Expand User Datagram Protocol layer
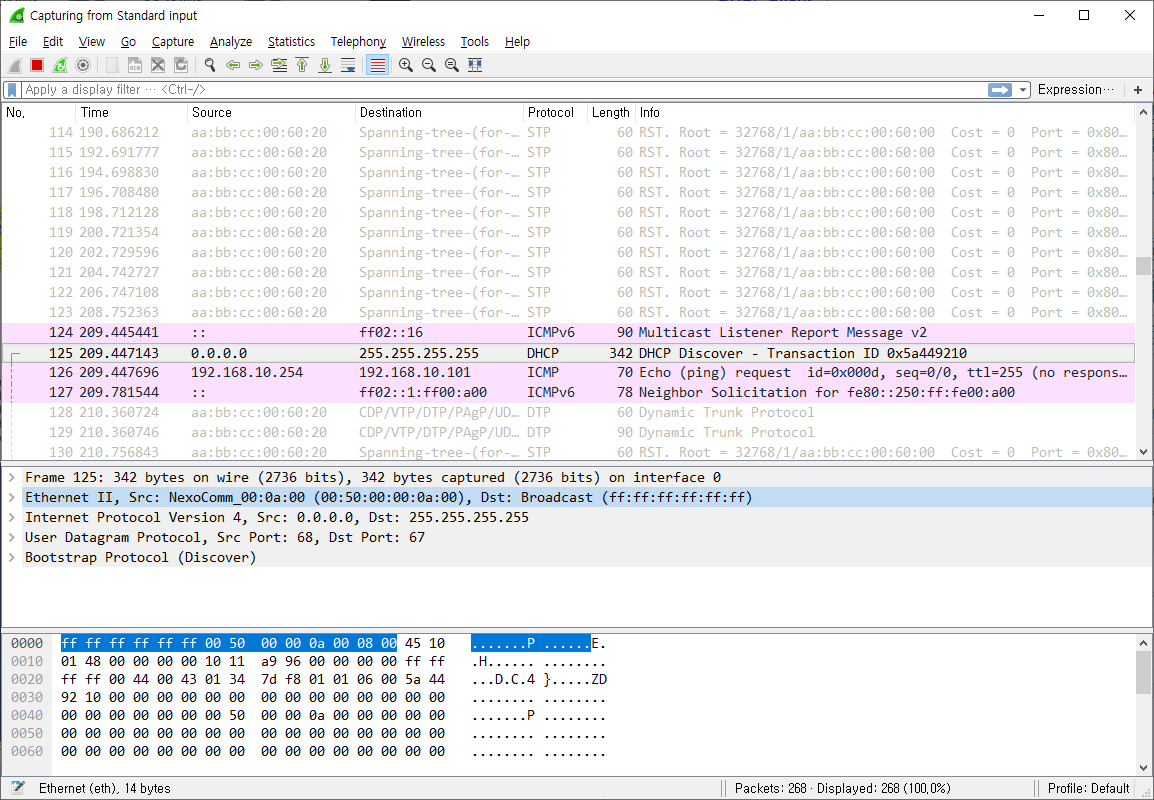The width and height of the screenshot is (1154, 800). [12, 537]
